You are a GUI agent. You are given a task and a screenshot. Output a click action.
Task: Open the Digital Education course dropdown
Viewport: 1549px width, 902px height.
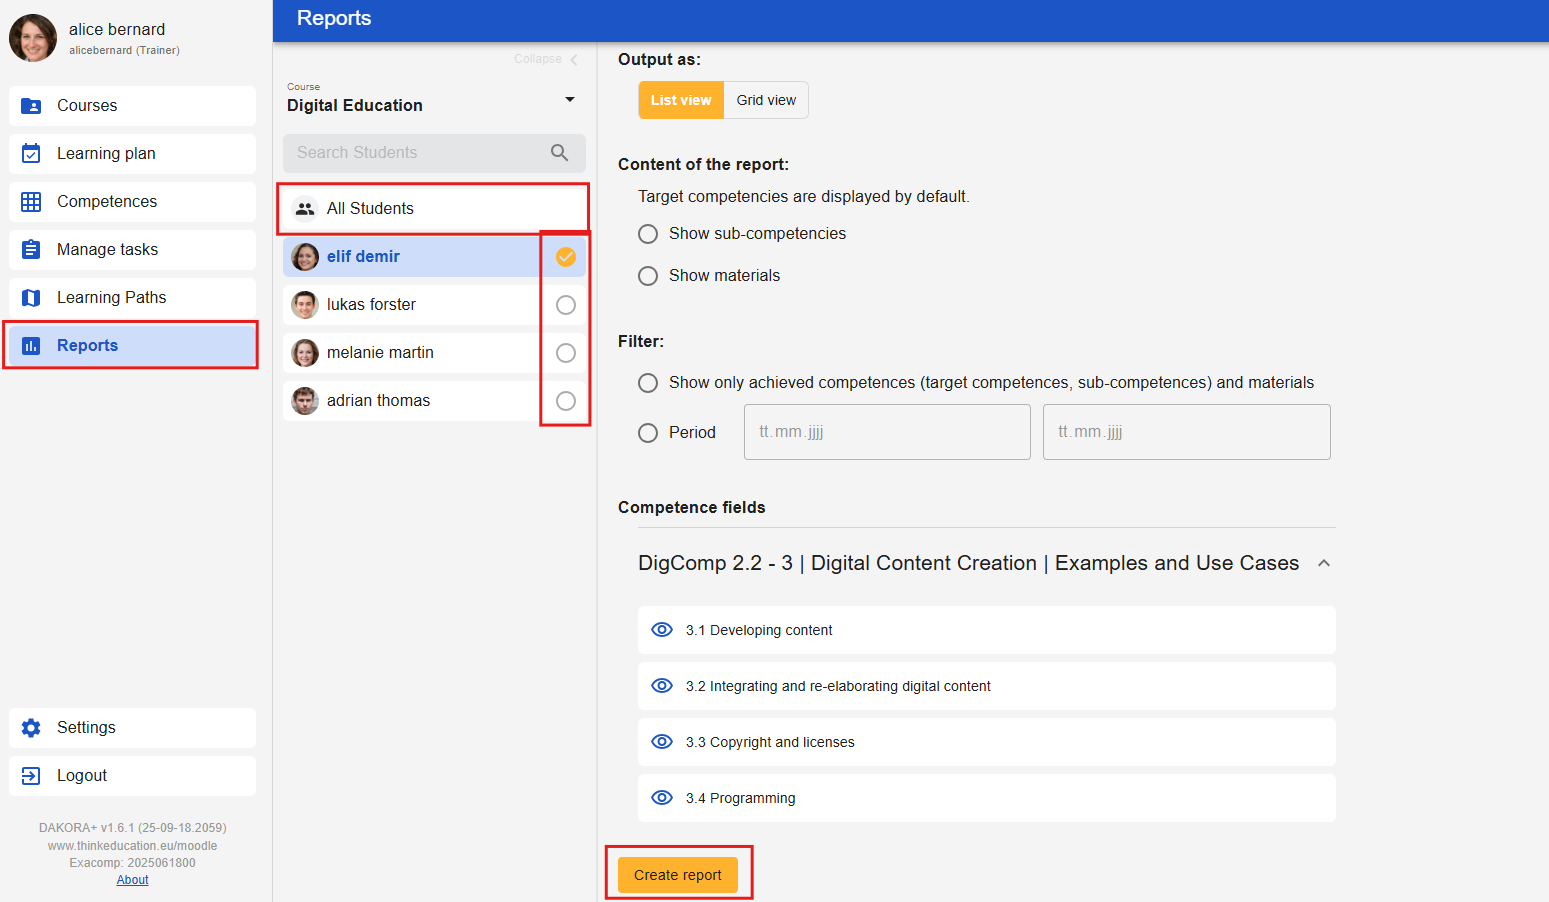pos(569,100)
